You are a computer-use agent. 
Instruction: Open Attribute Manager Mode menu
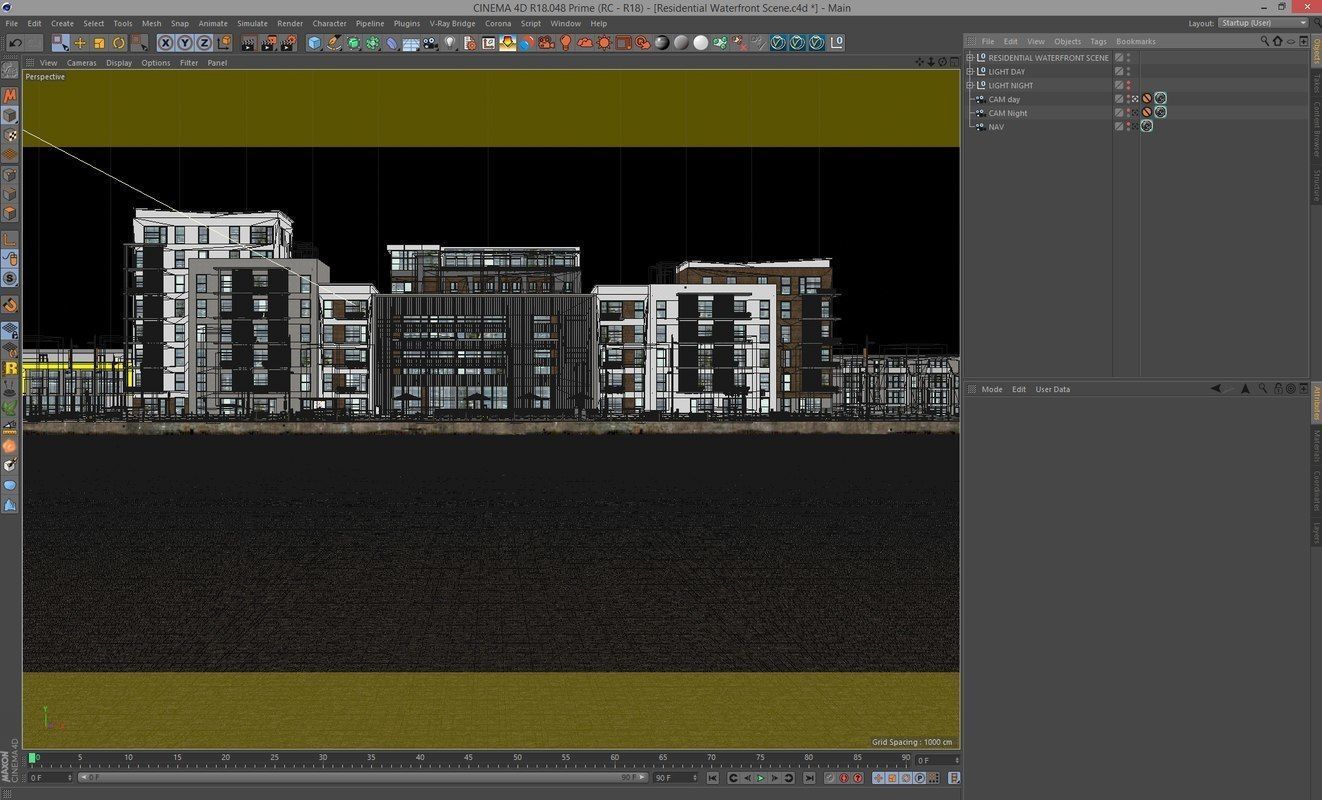tap(992, 389)
